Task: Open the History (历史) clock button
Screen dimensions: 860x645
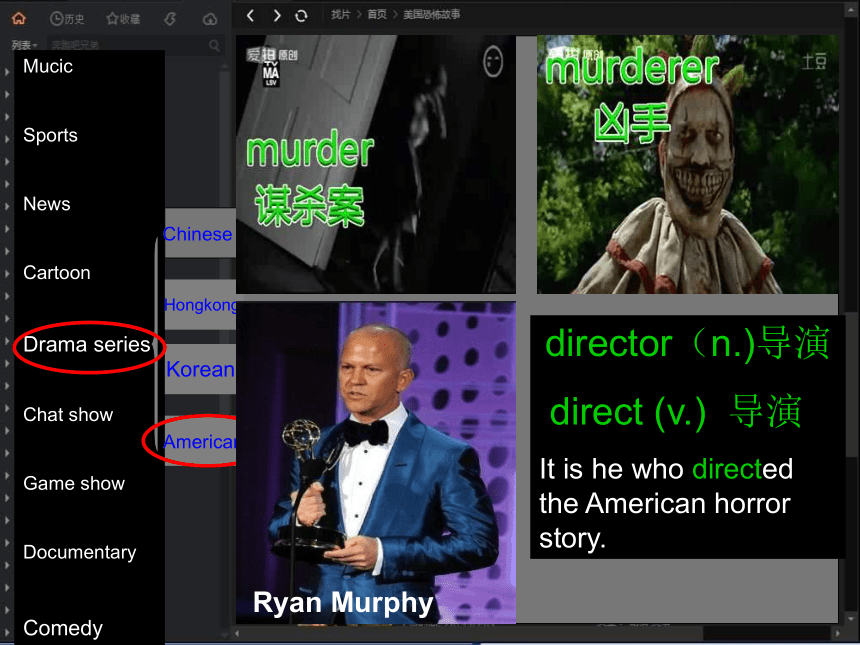Action: 67,19
